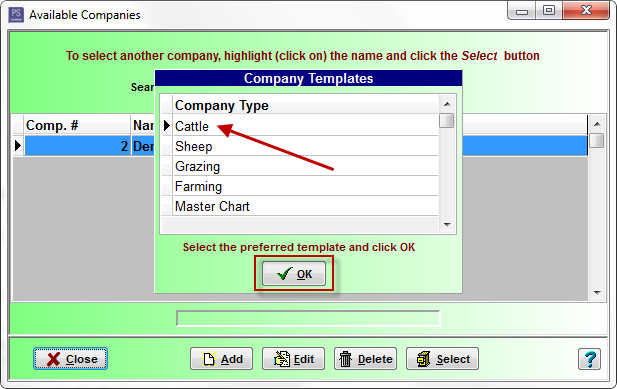Open Edit for selected company
This screenshot has width=617, height=389.
pos(294,359)
